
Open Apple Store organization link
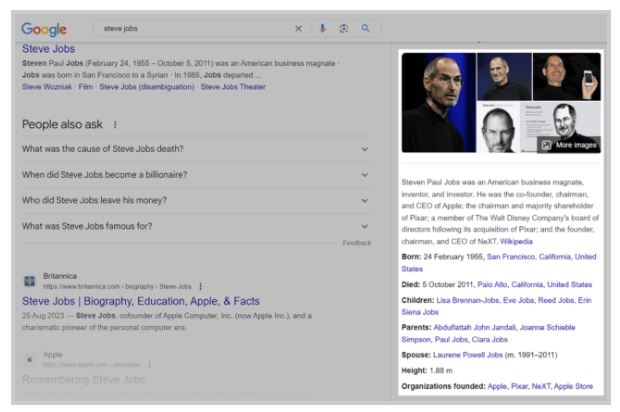573,386
